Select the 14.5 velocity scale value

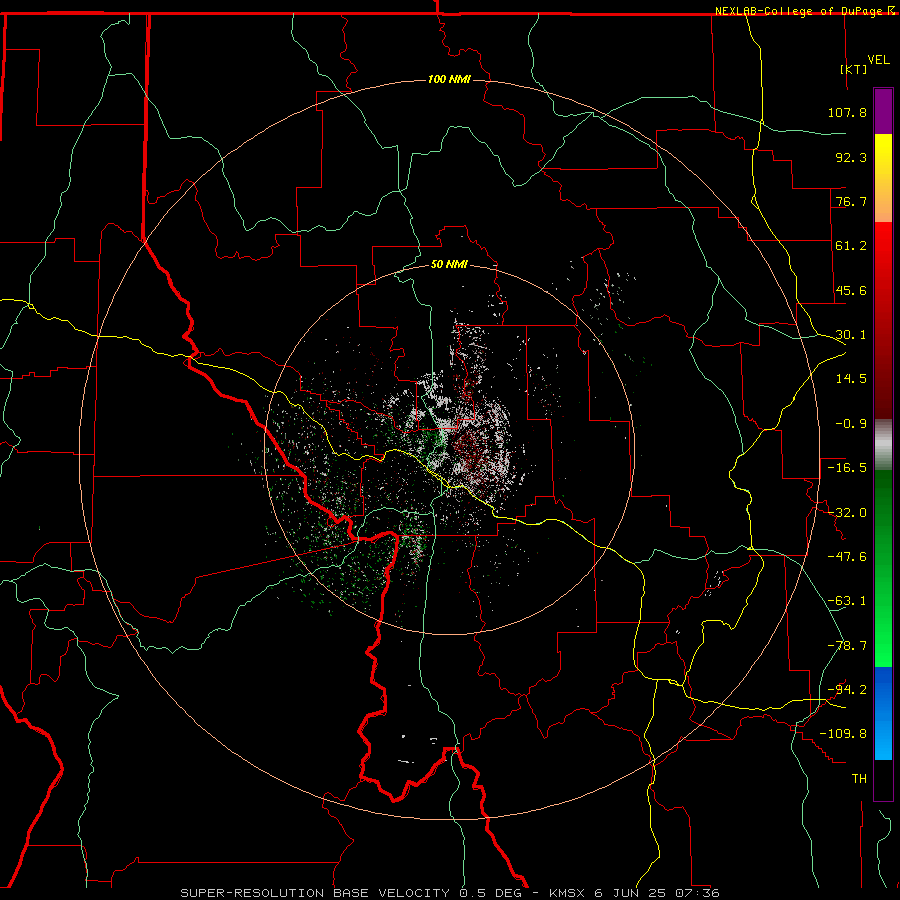[x=851, y=379]
